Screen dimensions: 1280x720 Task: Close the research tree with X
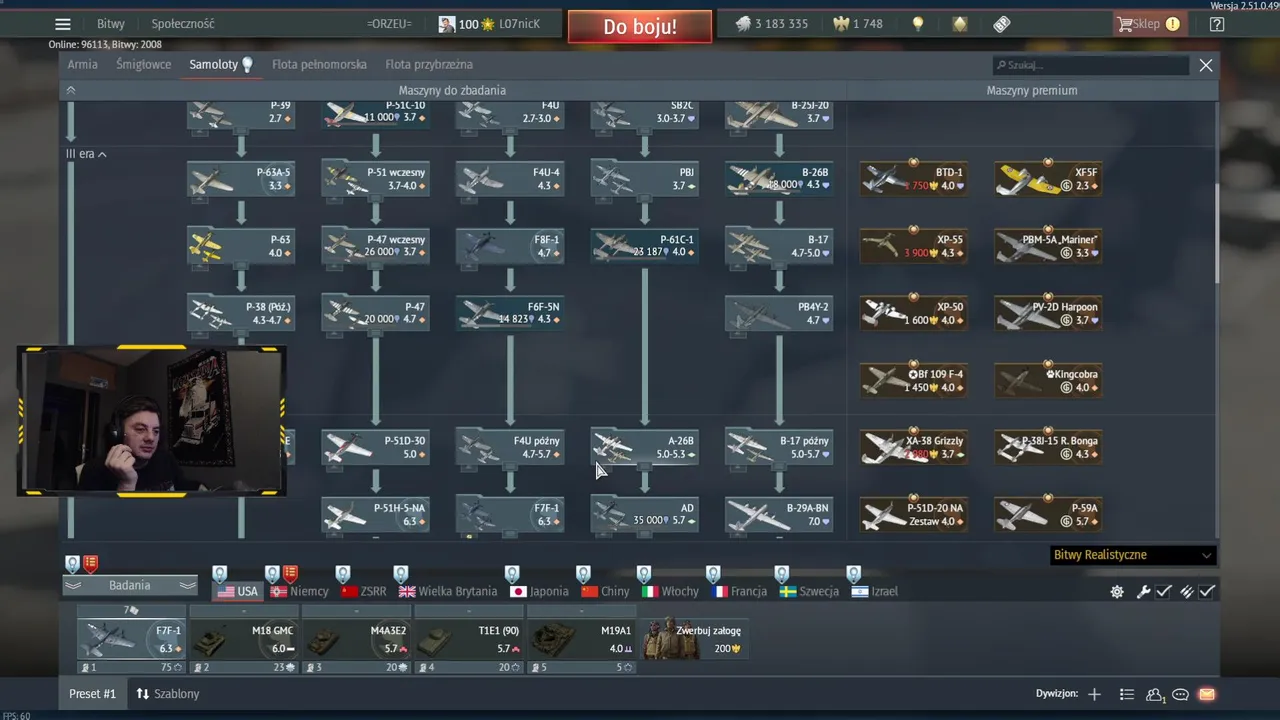point(1206,65)
